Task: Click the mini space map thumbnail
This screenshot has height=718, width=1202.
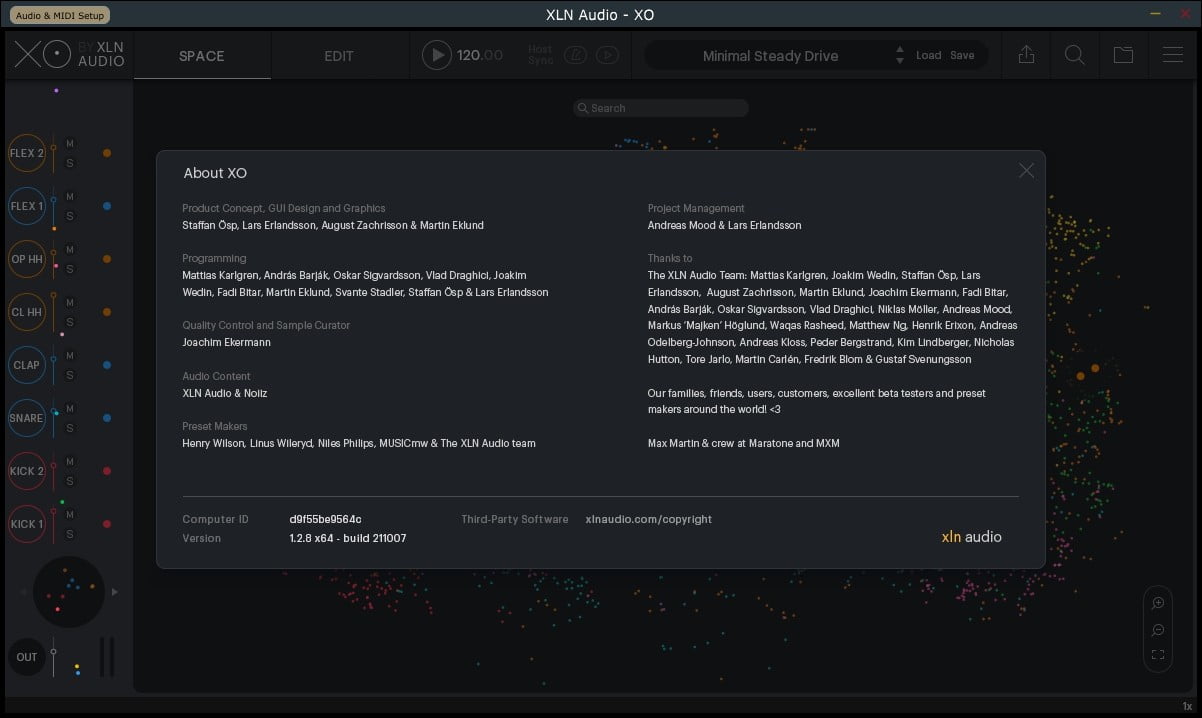Action: (x=69, y=592)
